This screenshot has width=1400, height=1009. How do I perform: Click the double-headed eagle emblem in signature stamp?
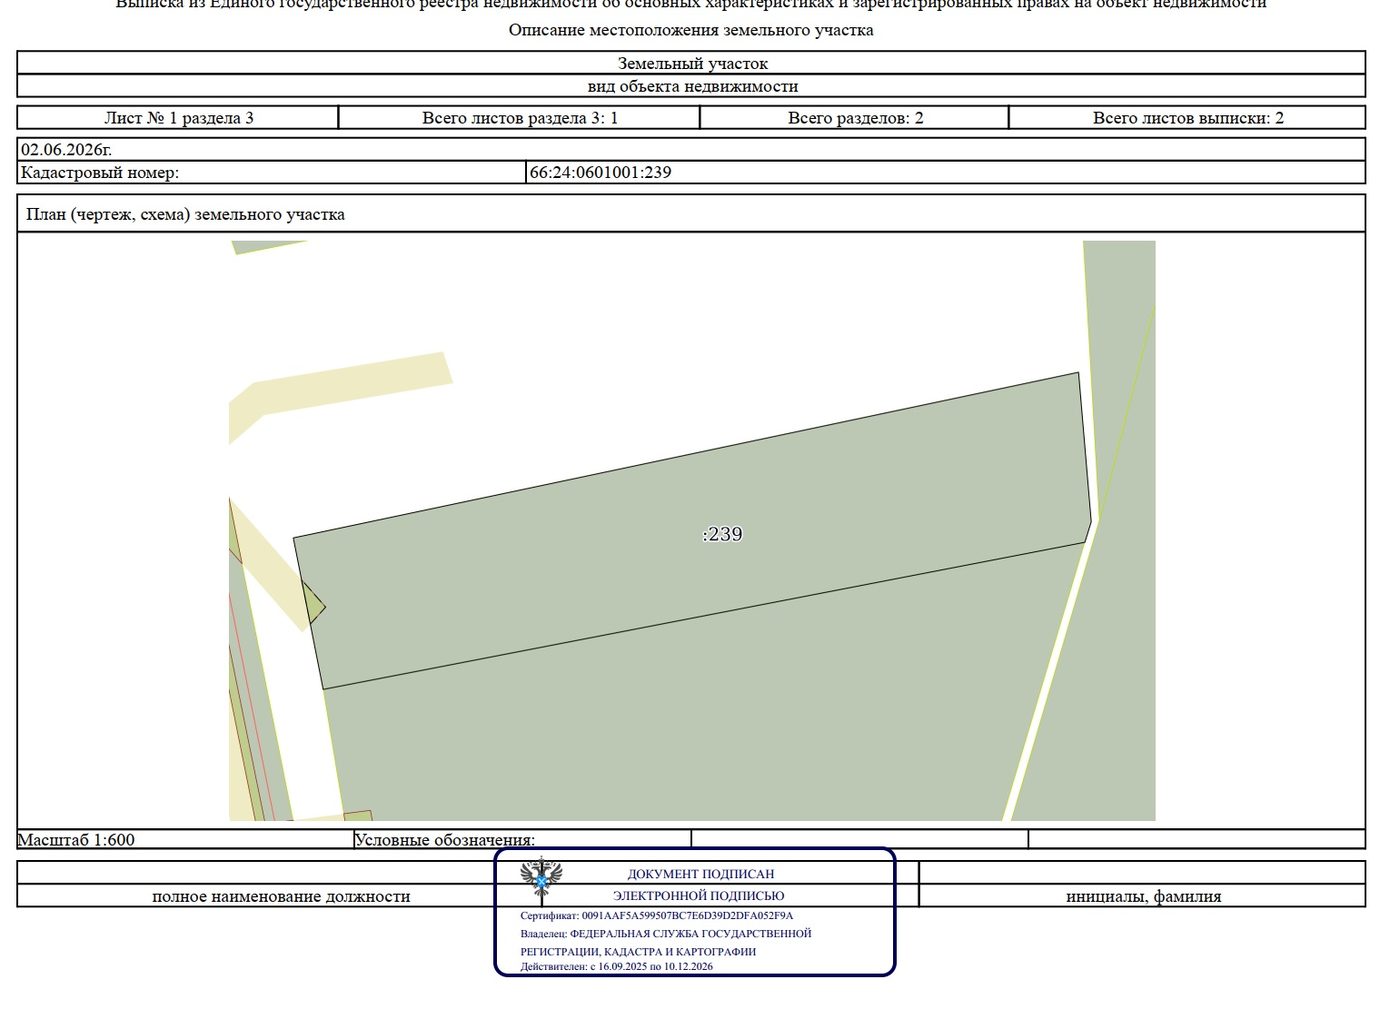pos(541,880)
